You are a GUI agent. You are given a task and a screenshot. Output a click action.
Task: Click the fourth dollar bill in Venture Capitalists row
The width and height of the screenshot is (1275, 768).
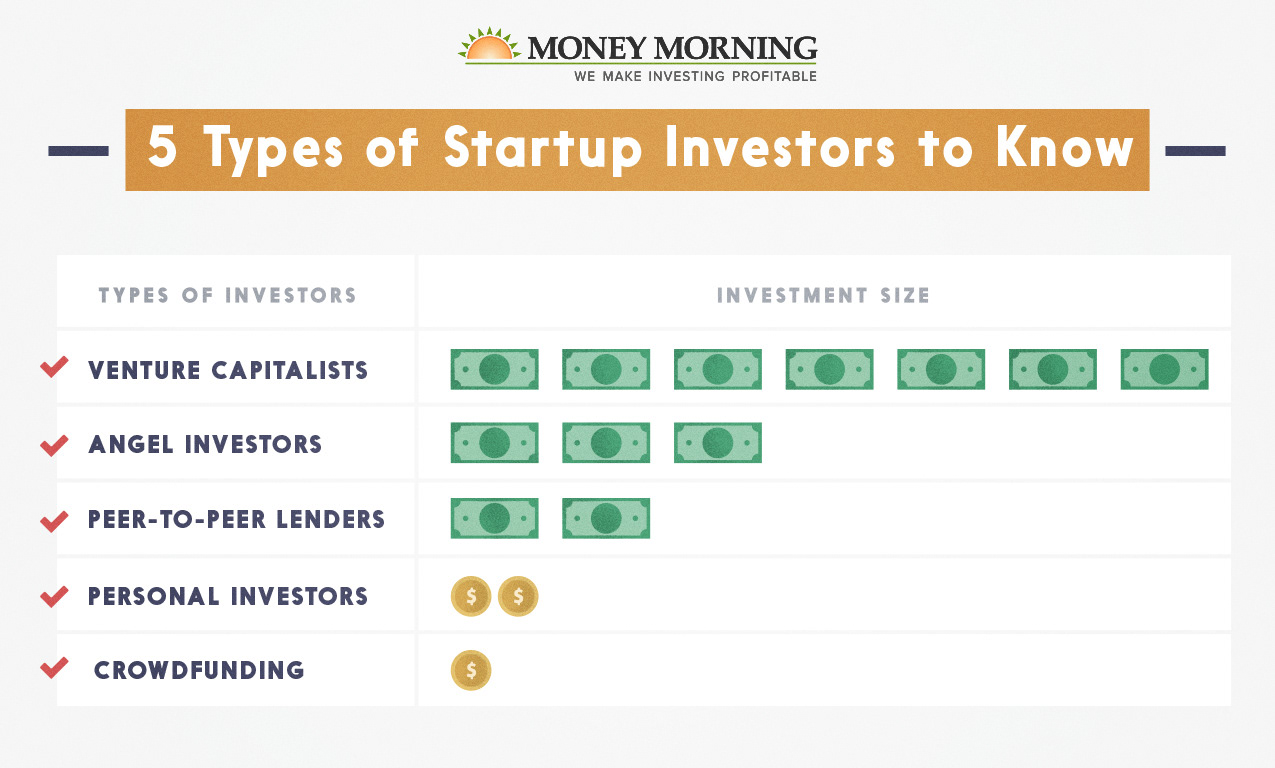(x=829, y=369)
